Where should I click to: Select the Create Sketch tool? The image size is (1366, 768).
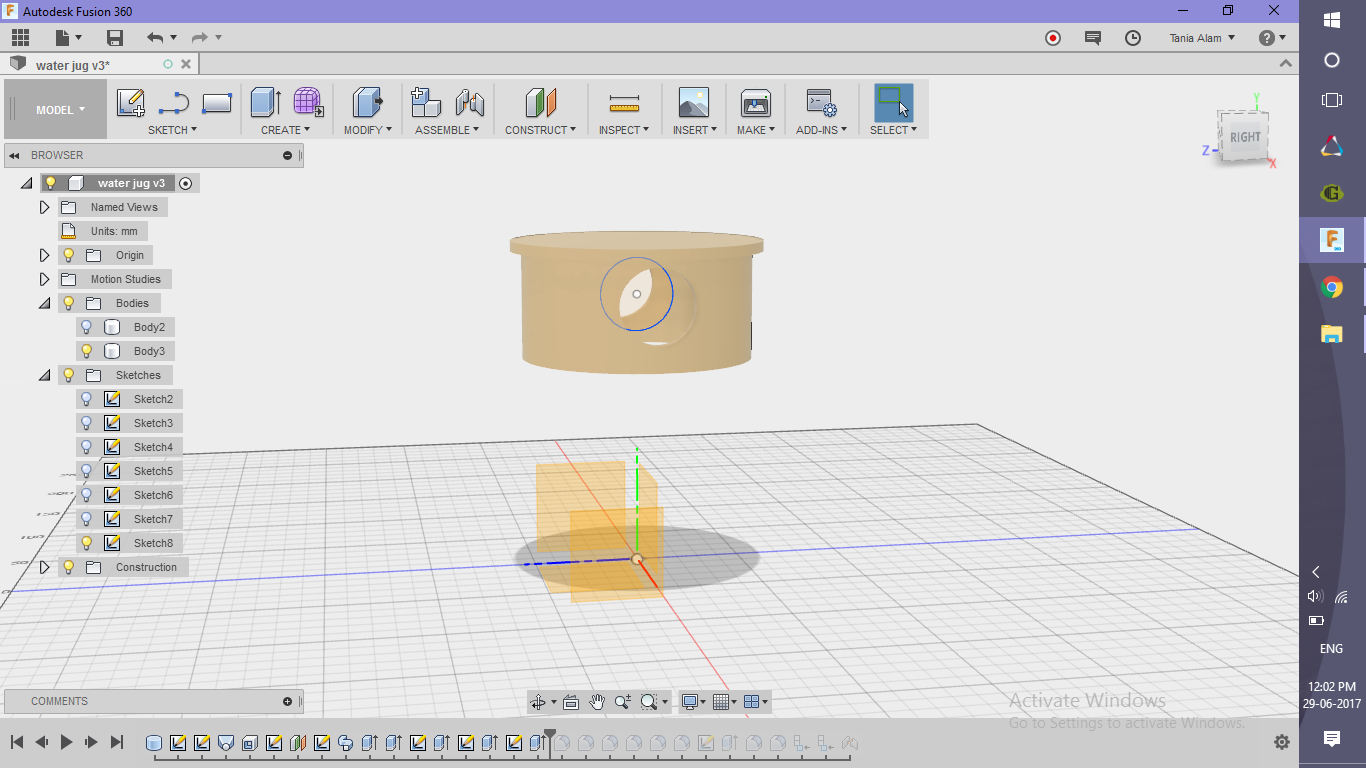pyautogui.click(x=131, y=102)
